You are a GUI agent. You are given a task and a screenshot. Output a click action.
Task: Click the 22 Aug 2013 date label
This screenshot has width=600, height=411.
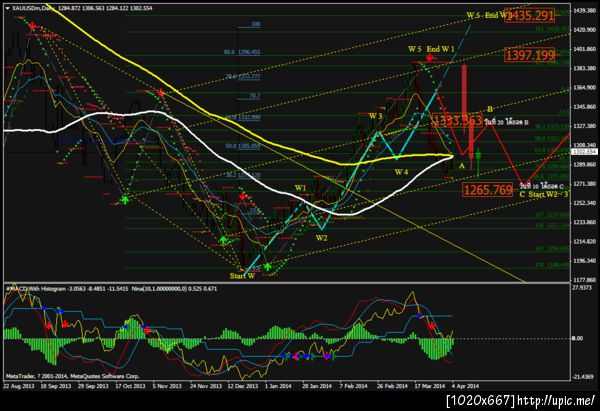[x=18, y=386]
